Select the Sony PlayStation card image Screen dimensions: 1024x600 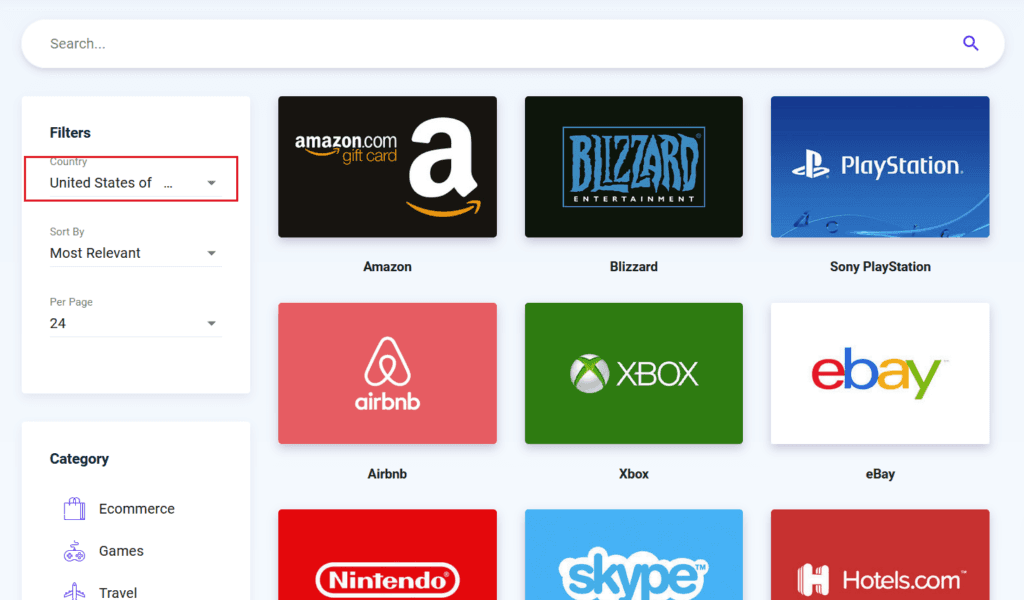(x=880, y=167)
